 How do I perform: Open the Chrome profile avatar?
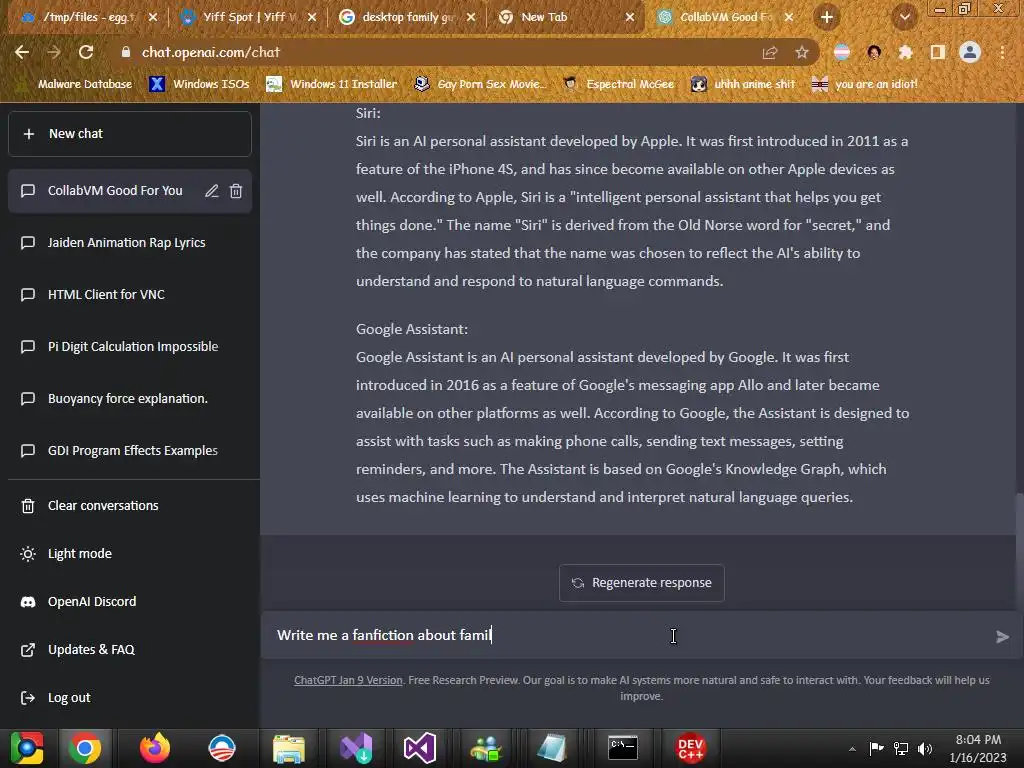970,52
